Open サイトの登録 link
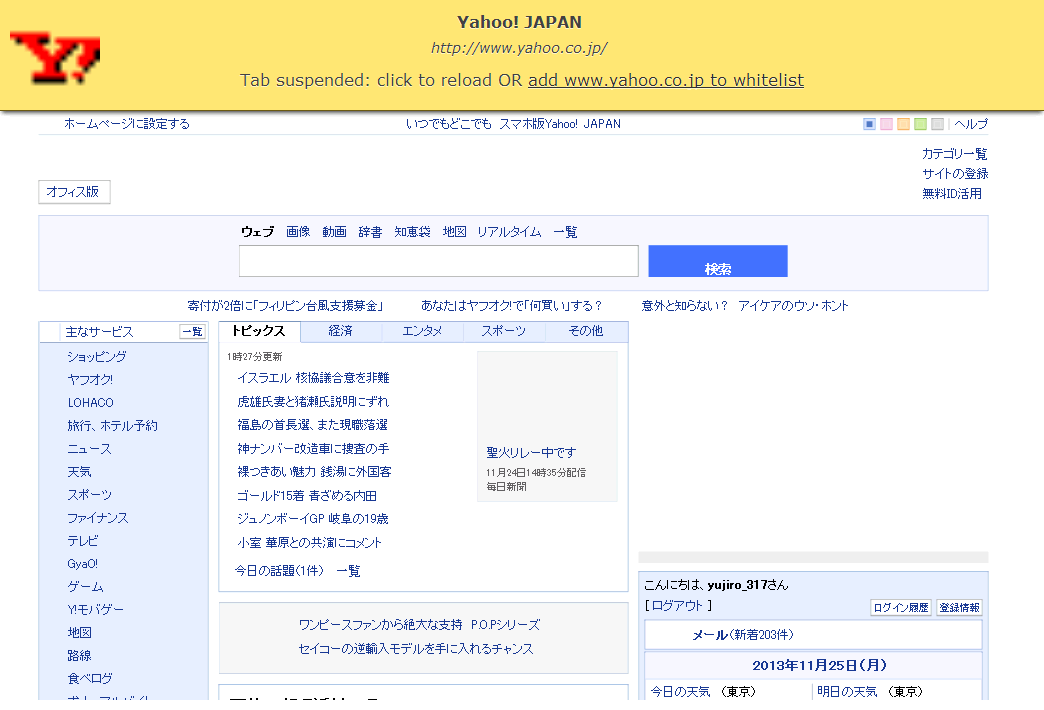This screenshot has width=1044, height=710. pyautogui.click(x=955, y=174)
